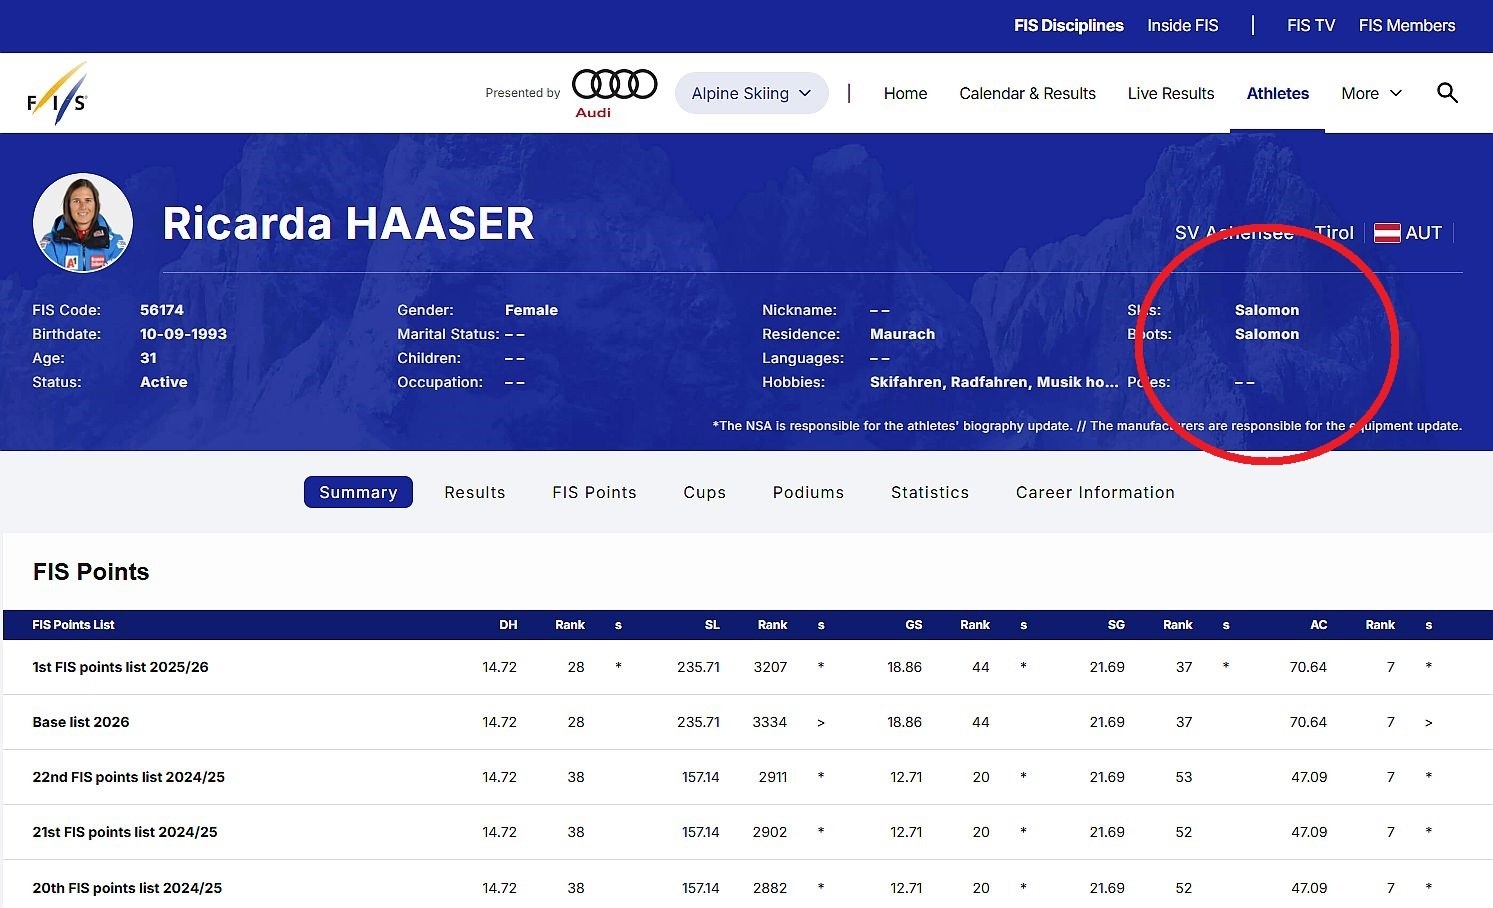Click Ricarda Haaser's profile photo
Viewport: 1493px width, 908px height.
point(83,223)
